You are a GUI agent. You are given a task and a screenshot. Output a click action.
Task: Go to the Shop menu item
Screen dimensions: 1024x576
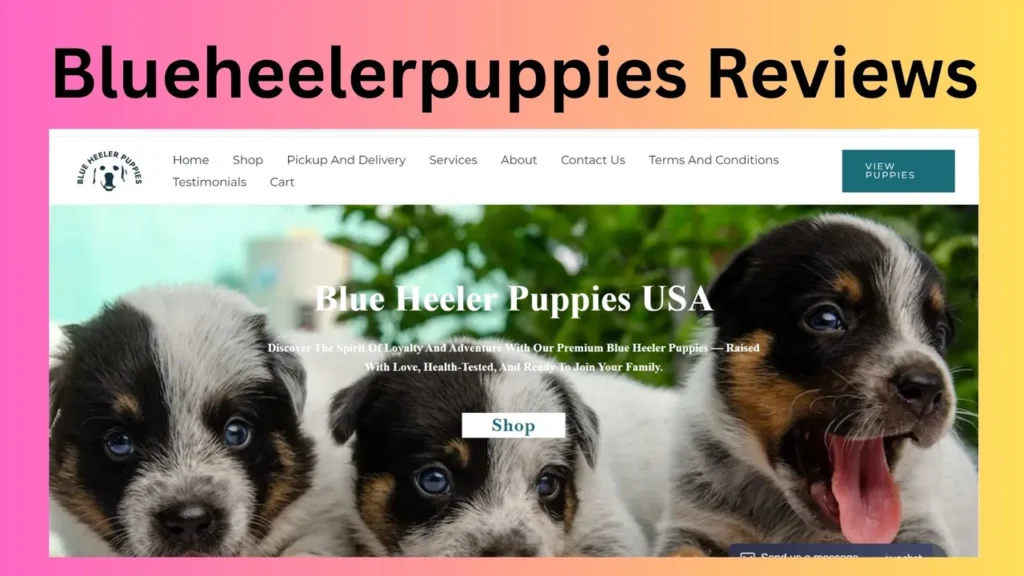point(248,160)
